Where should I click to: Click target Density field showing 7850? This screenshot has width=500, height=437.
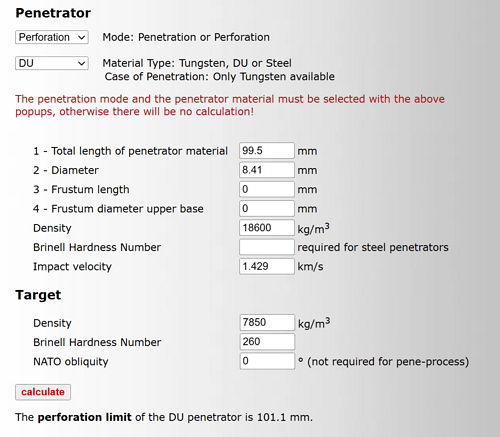click(x=267, y=323)
